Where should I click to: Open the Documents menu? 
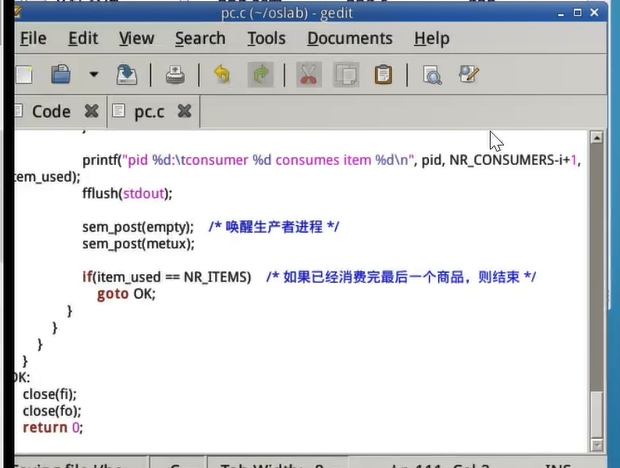(x=350, y=38)
